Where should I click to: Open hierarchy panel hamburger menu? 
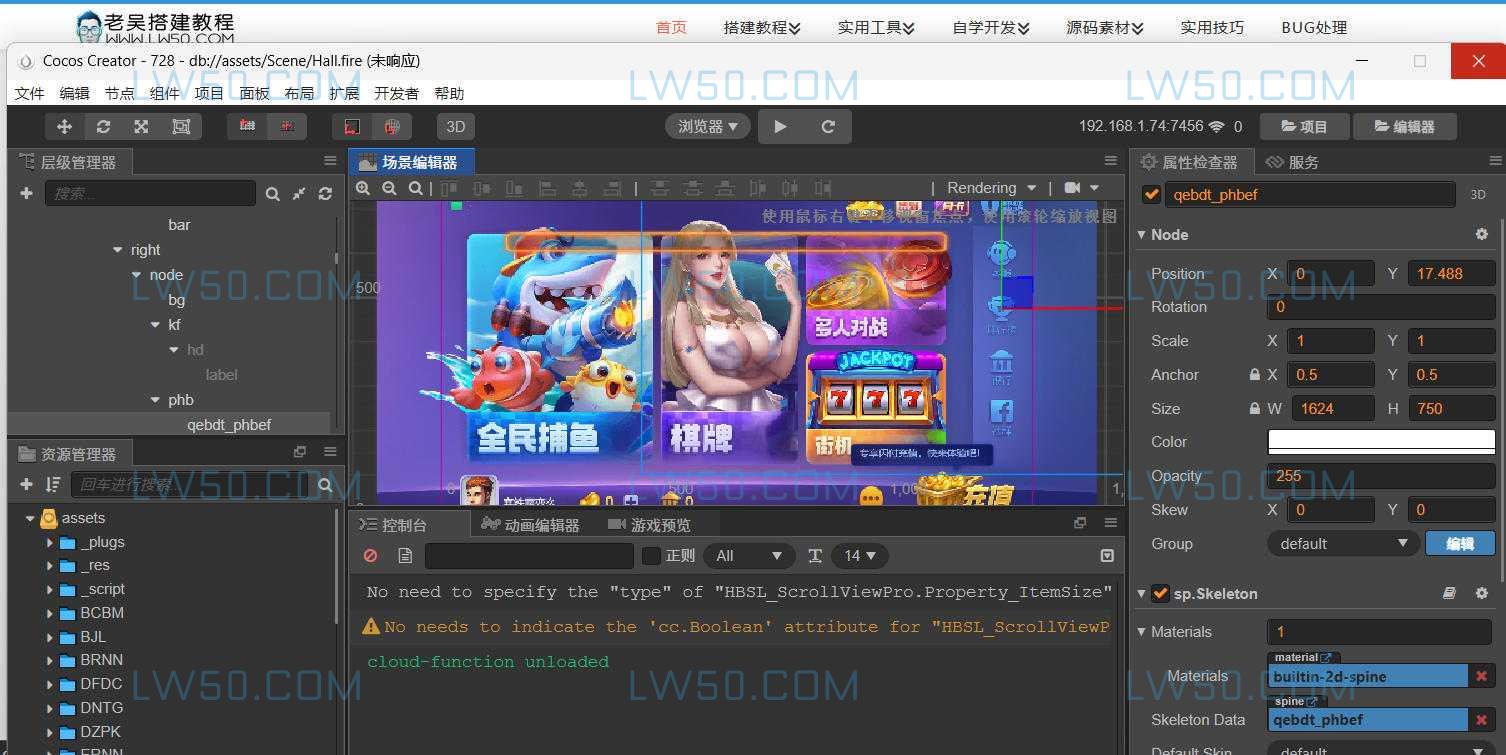click(x=330, y=161)
